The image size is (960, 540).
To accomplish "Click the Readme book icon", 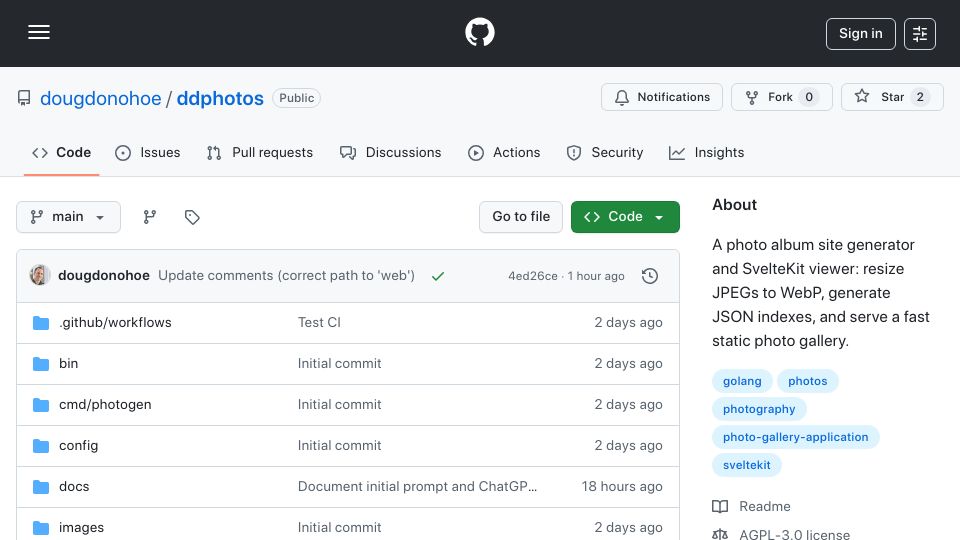I will pyautogui.click(x=720, y=506).
